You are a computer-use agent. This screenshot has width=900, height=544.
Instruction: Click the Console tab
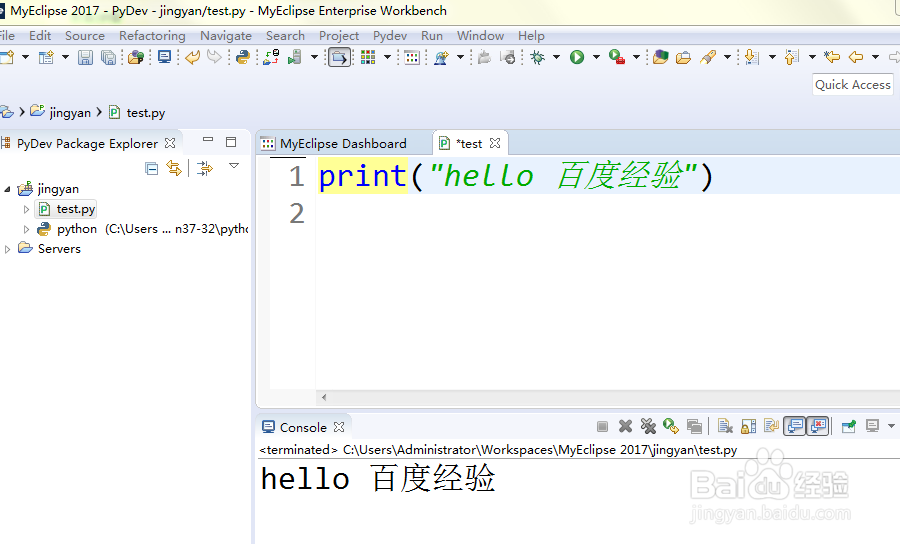303,428
